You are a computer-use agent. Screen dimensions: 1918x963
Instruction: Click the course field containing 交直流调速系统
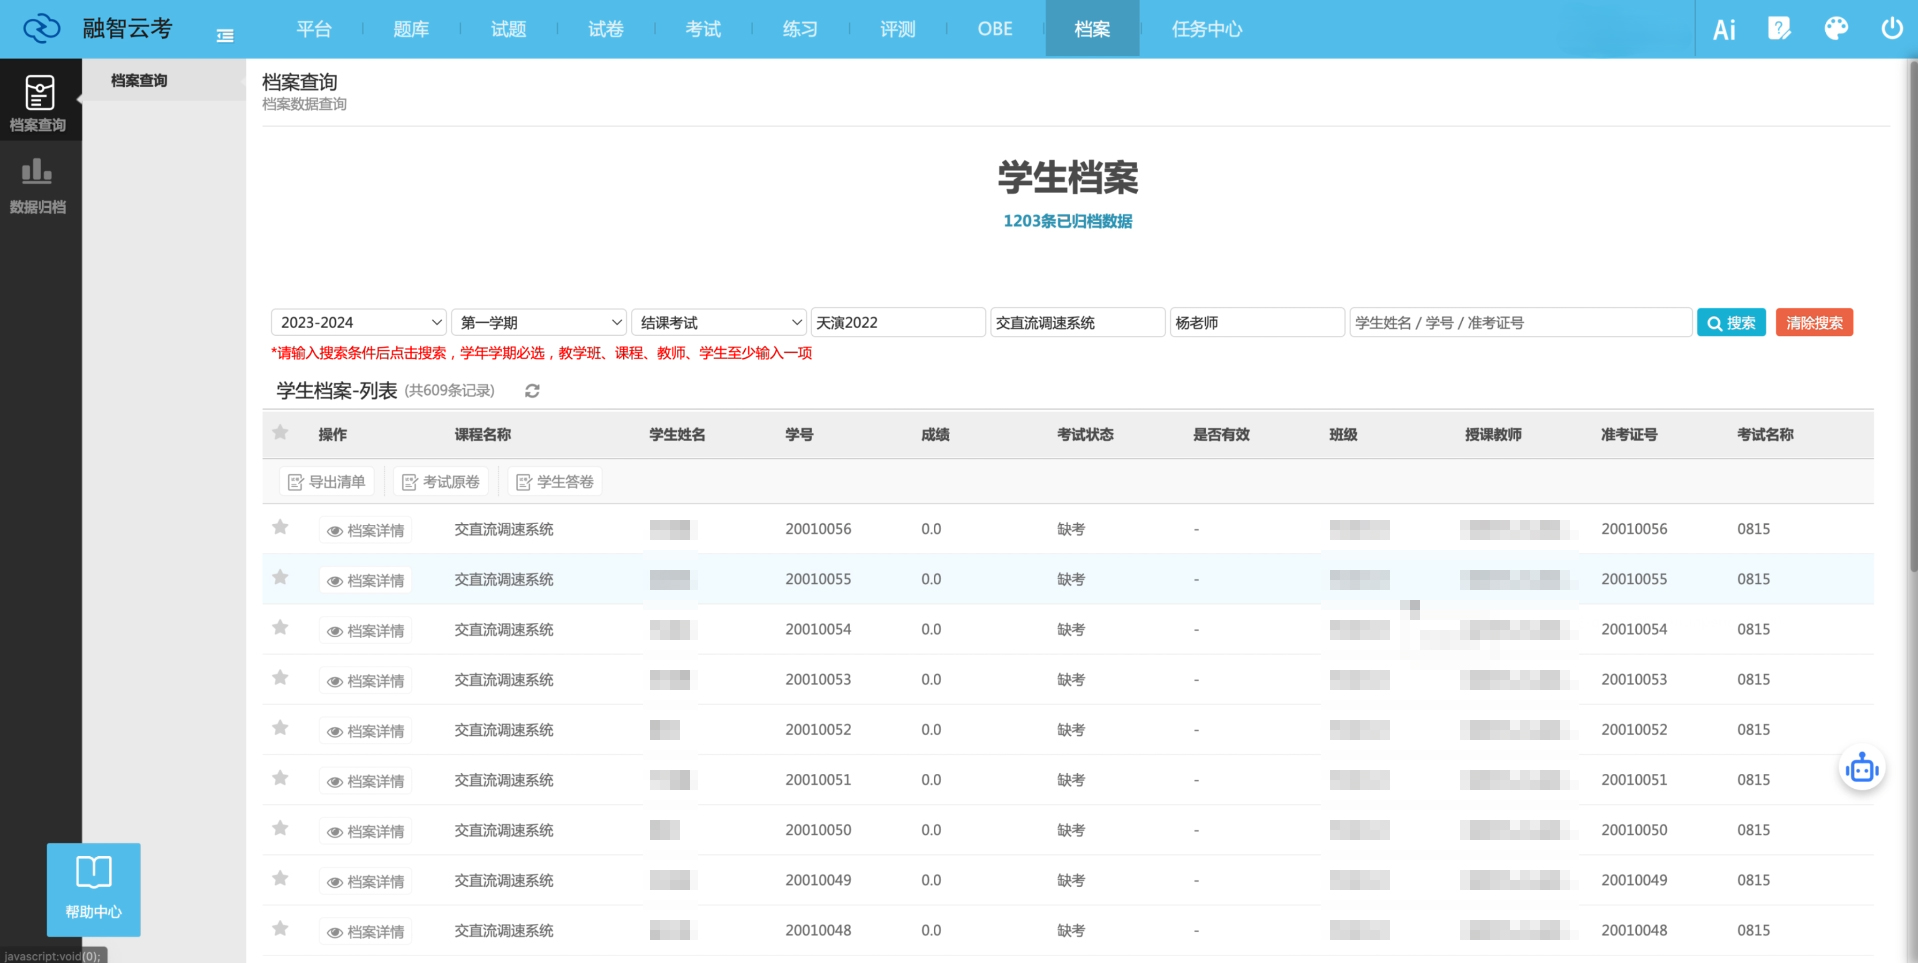pos(1078,322)
